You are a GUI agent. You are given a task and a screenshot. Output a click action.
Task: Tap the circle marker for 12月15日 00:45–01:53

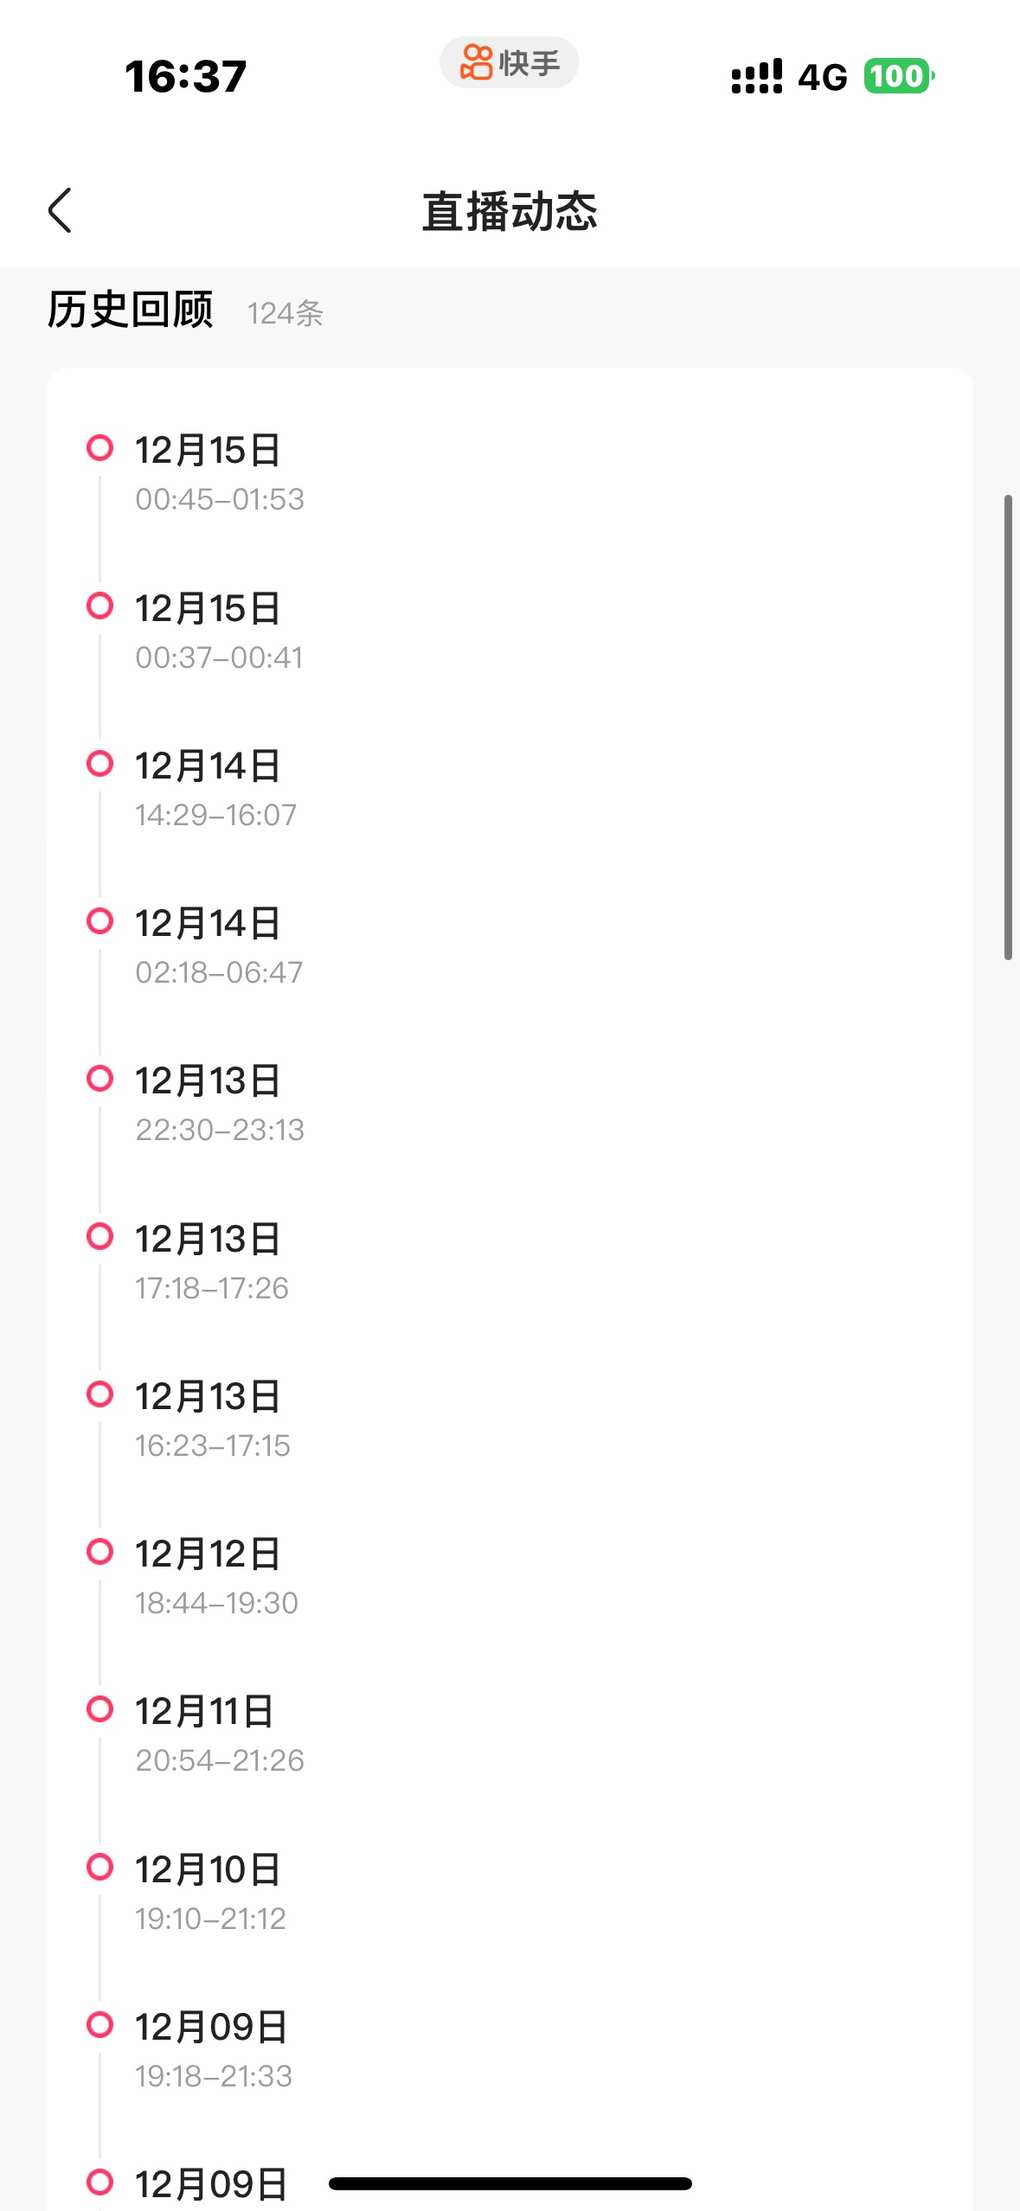(100, 447)
